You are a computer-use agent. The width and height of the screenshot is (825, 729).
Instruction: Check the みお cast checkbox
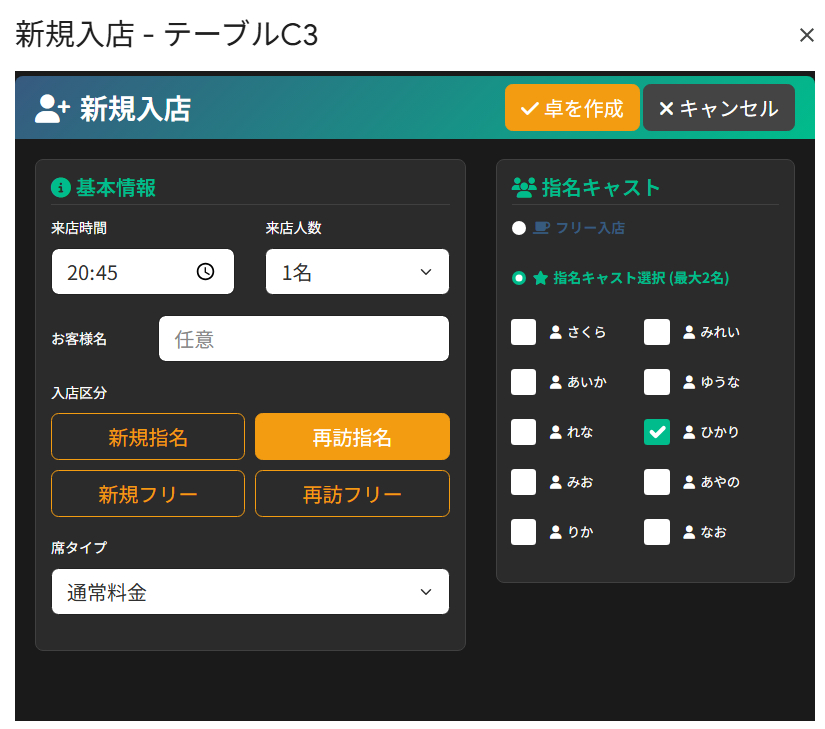click(524, 482)
